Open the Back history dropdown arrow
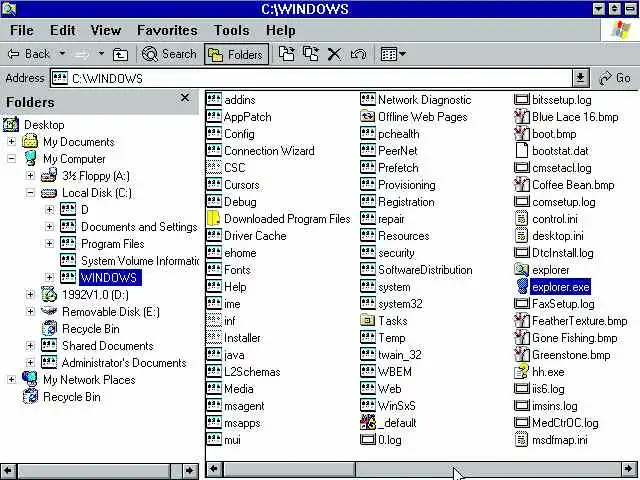Screen dimensions: 640x480 [62, 53]
